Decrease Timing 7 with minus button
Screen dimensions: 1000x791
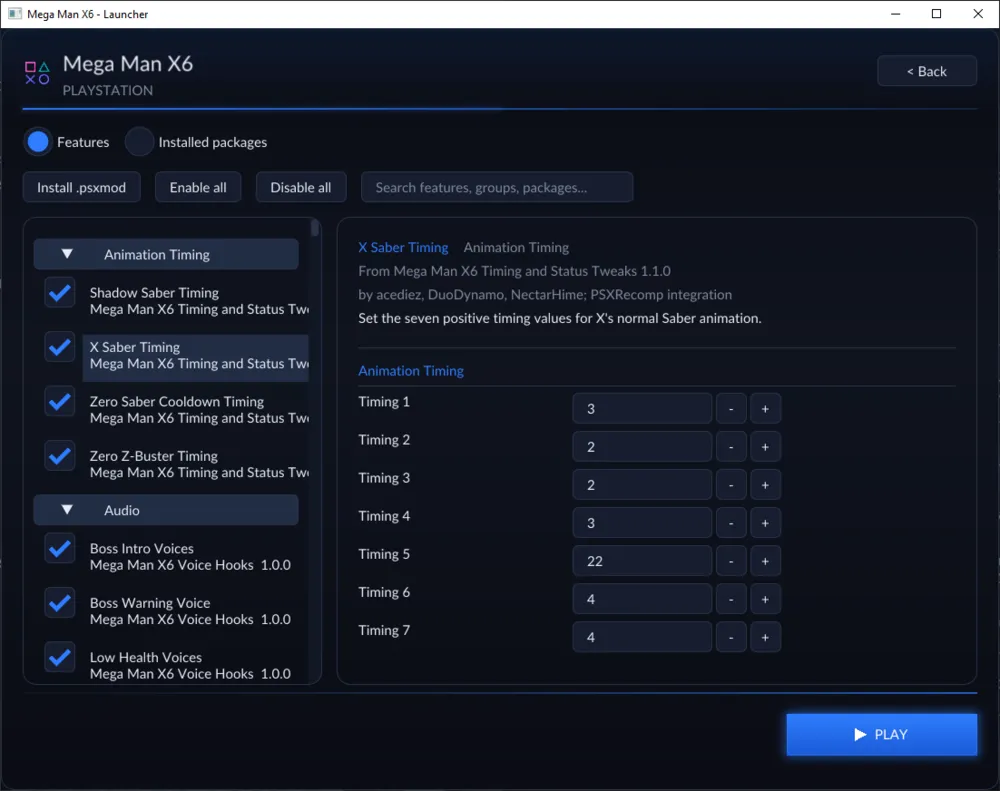point(731,637)
